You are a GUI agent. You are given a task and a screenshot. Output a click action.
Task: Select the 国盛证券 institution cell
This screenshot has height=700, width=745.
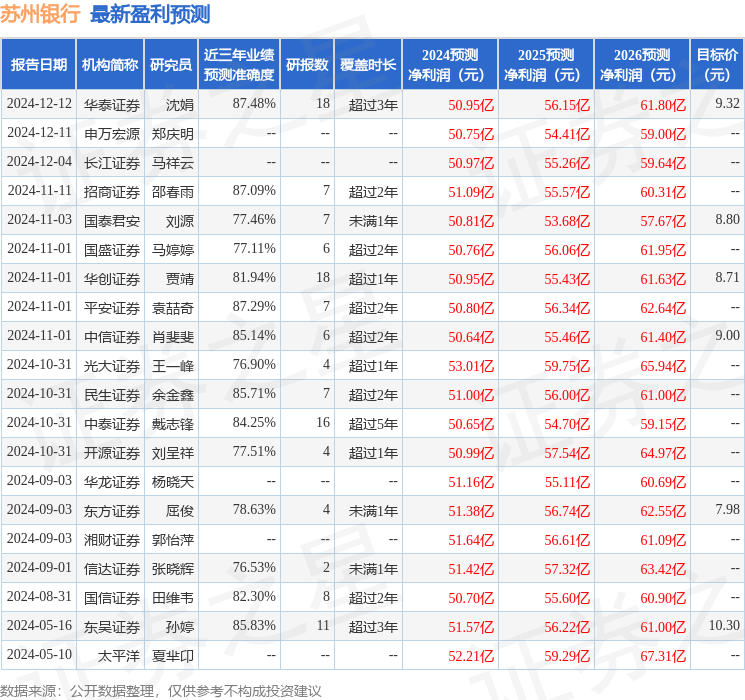[x=112, y=250]
